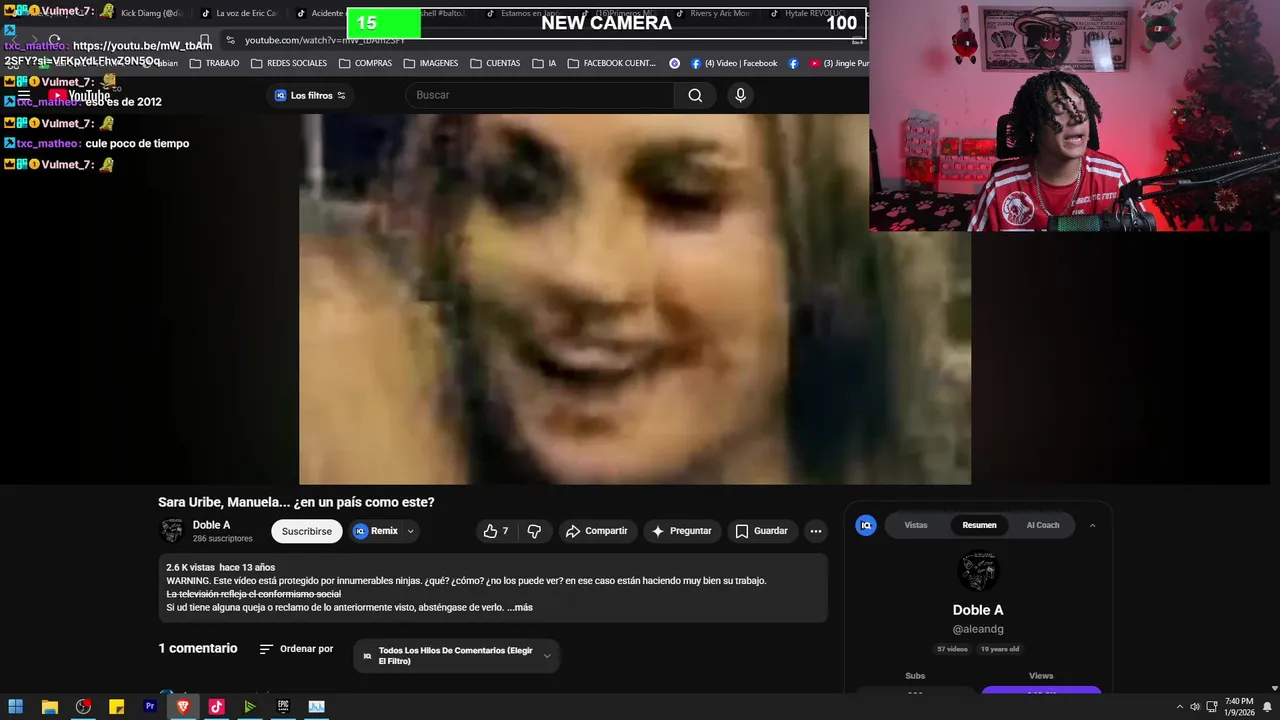The image size is (1280, 720).
Task: Click the magnifier search button
Action: (x=695, y=95)
